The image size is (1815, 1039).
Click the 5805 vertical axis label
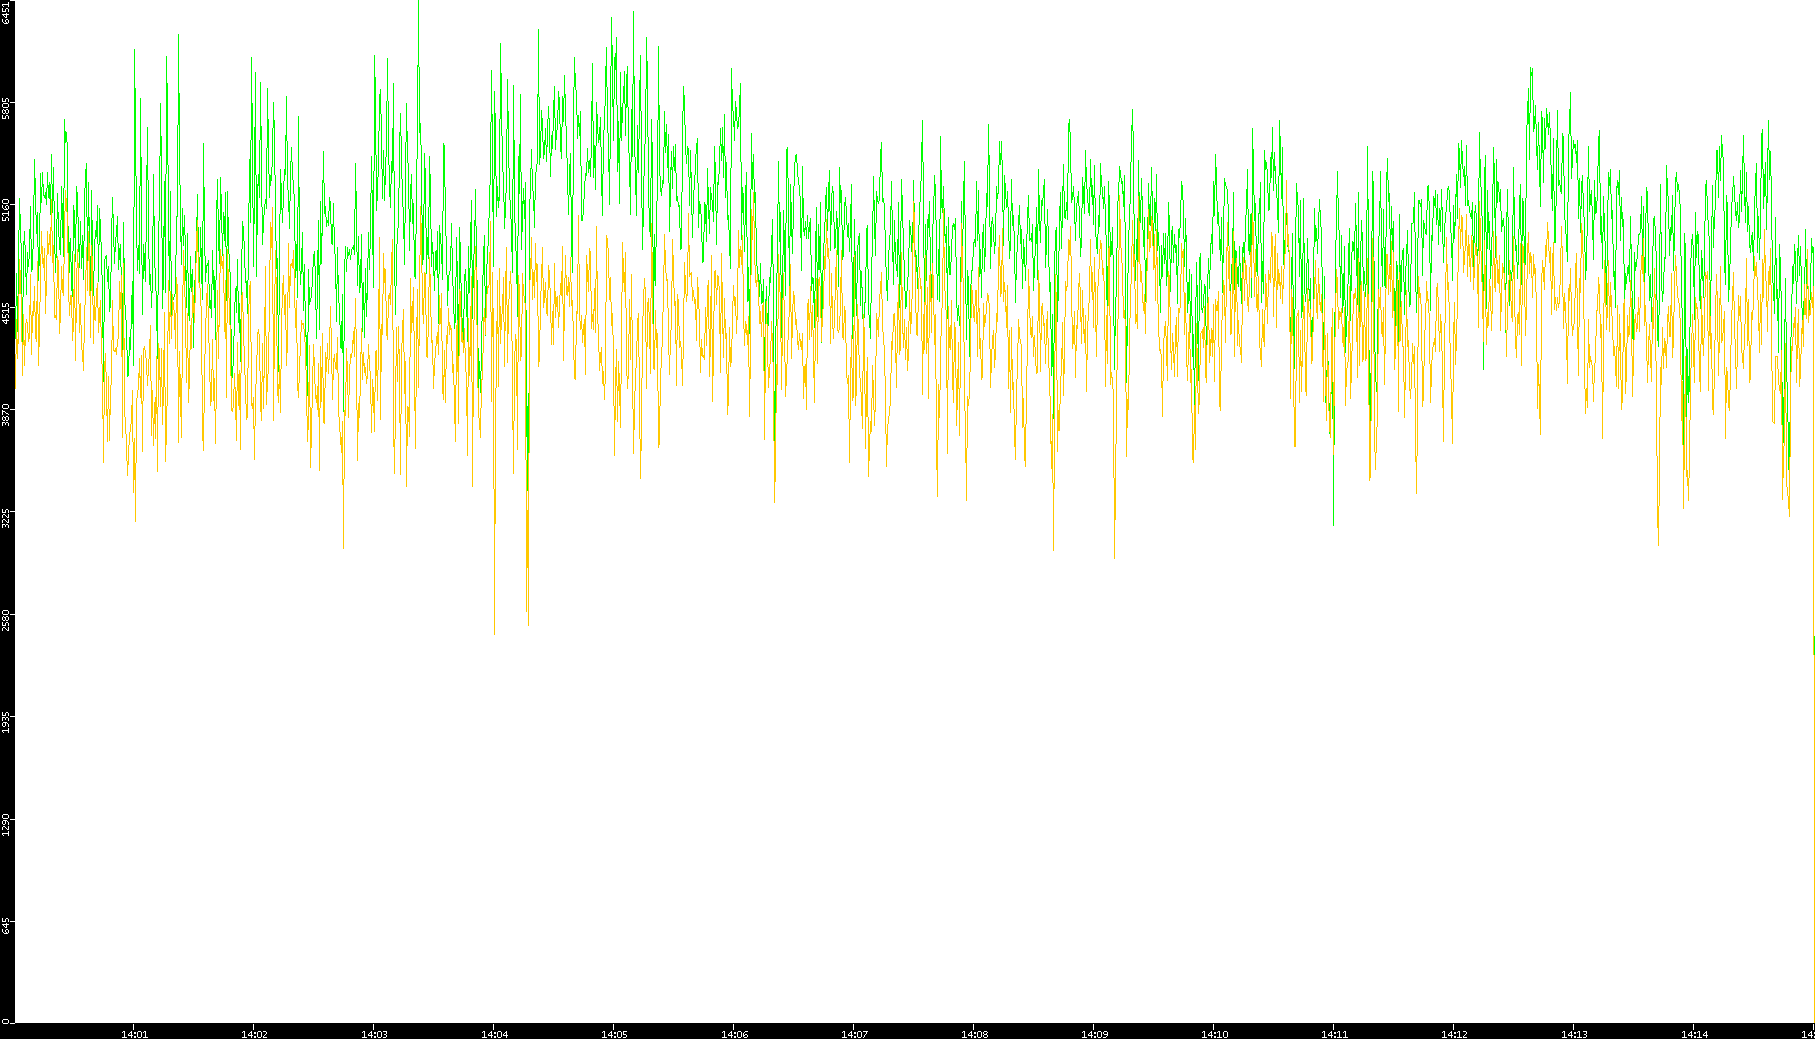click(7, 108)
